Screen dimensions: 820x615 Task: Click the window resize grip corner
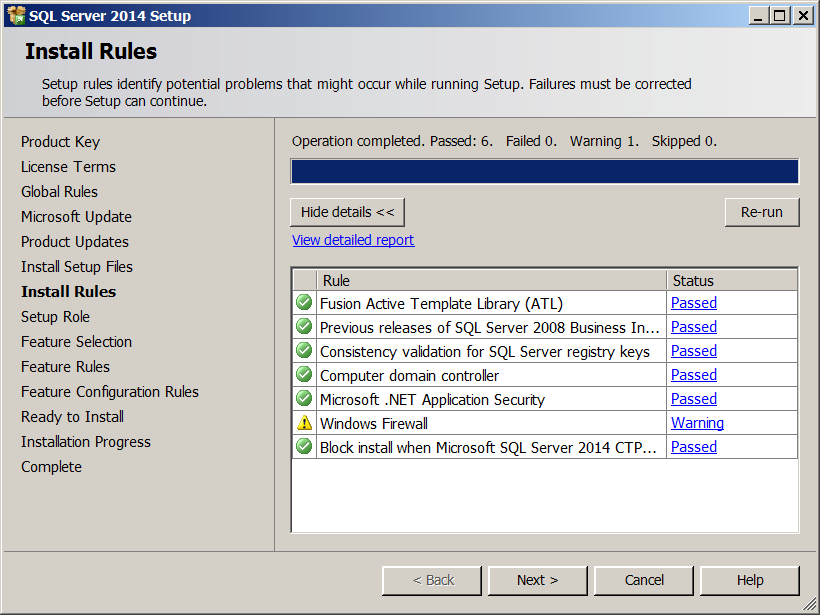810,605
